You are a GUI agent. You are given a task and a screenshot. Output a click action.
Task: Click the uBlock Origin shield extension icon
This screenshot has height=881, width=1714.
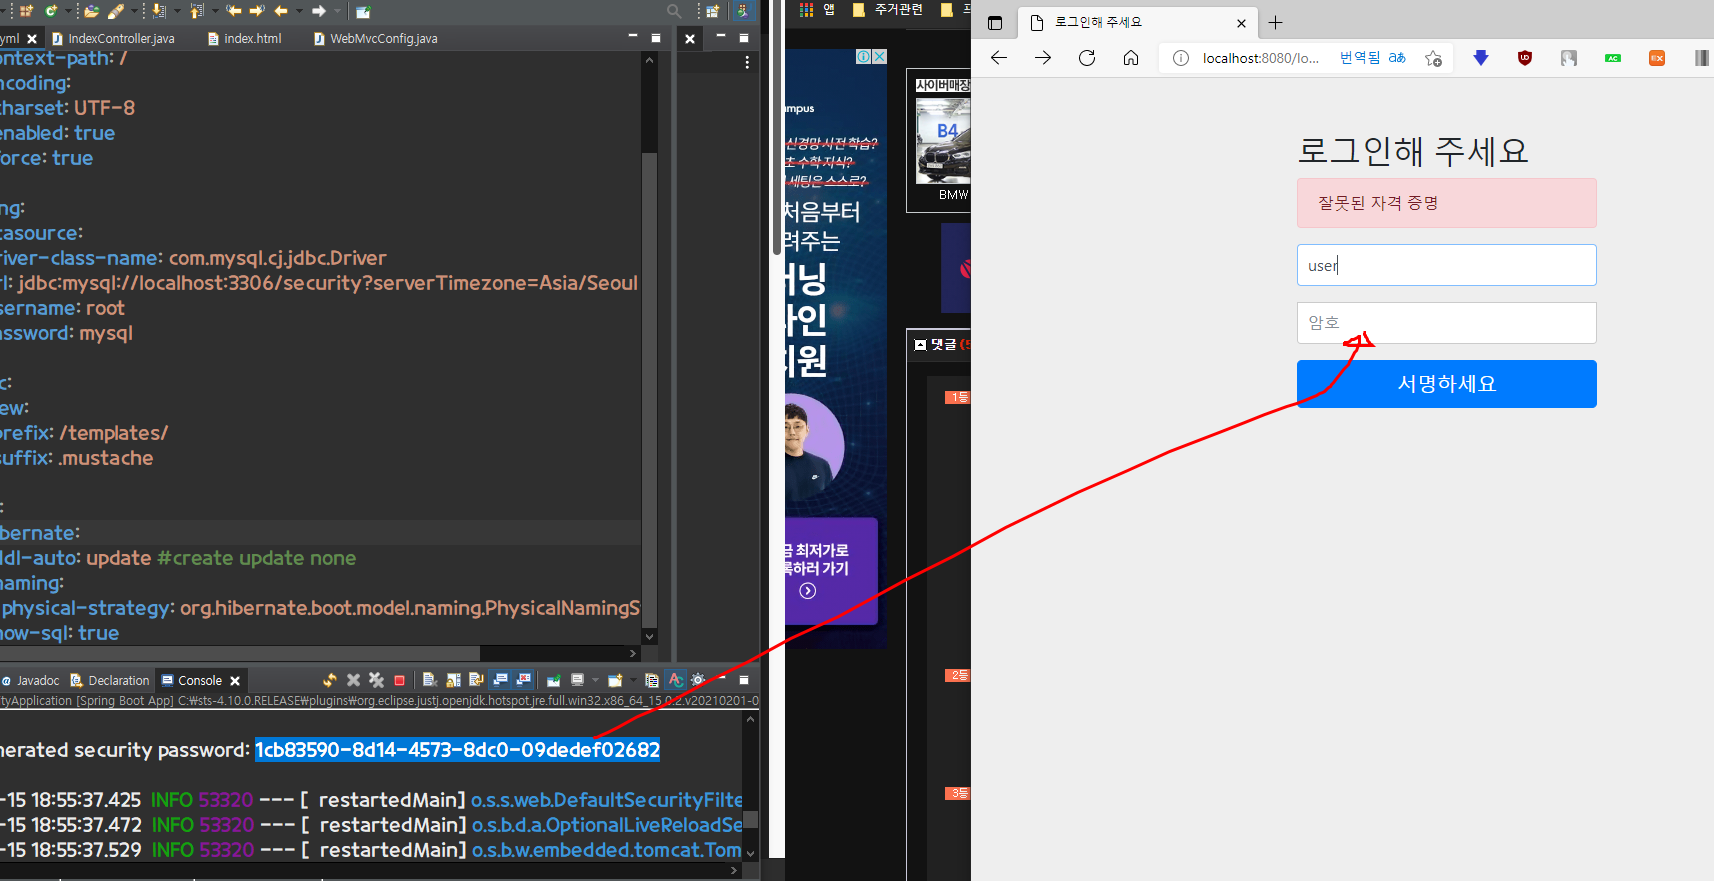click(1525, 58)
